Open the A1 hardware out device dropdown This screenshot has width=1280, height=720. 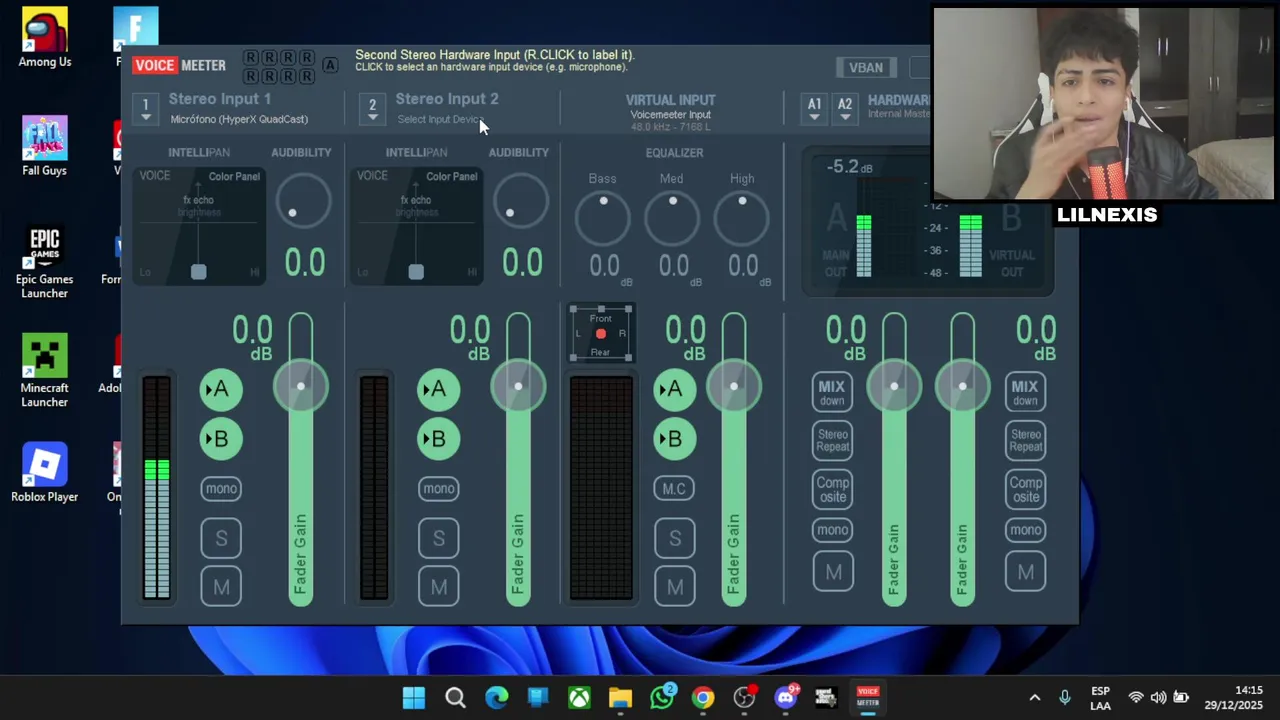click(x=815, y=108)
